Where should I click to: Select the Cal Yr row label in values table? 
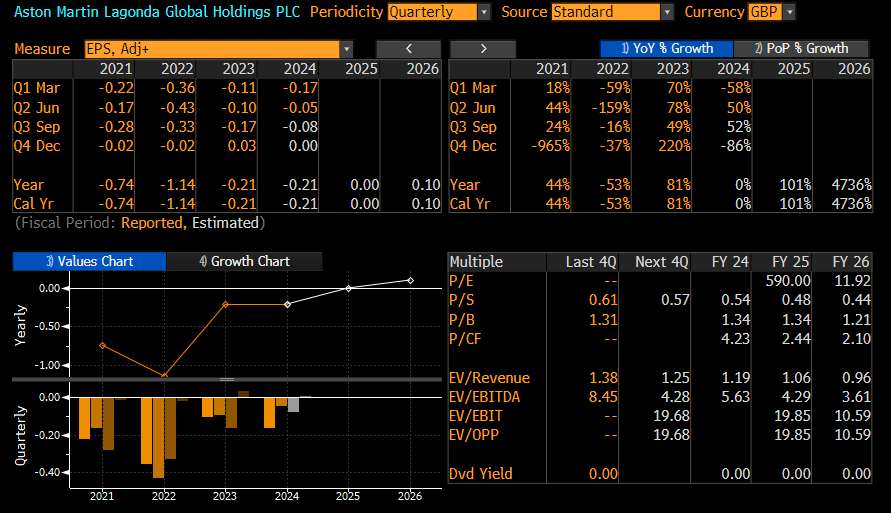pyautogui.click(x=34, y=204)
